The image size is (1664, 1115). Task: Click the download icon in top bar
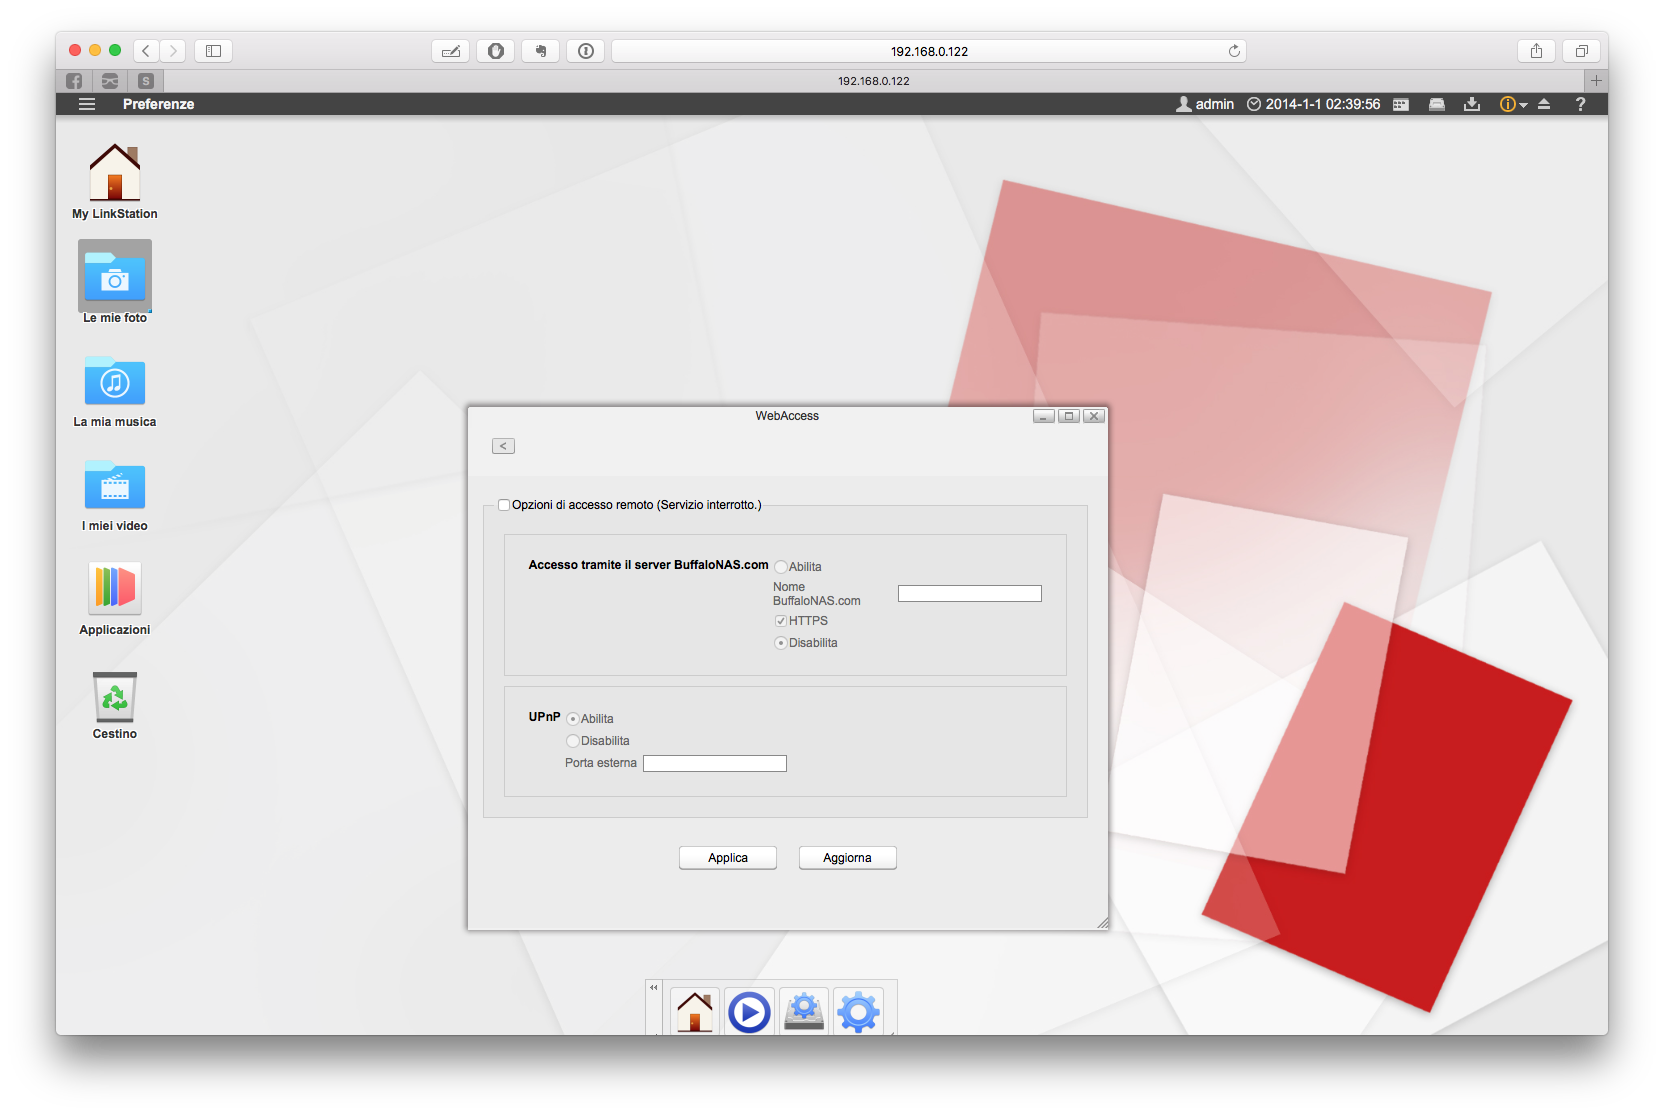click(1472, 104)
